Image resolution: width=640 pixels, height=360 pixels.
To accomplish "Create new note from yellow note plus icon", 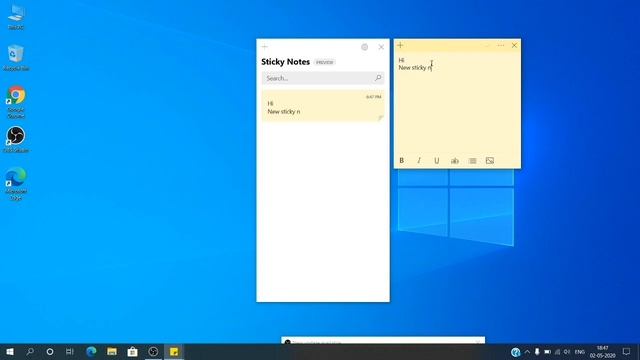I will [400, 45].
